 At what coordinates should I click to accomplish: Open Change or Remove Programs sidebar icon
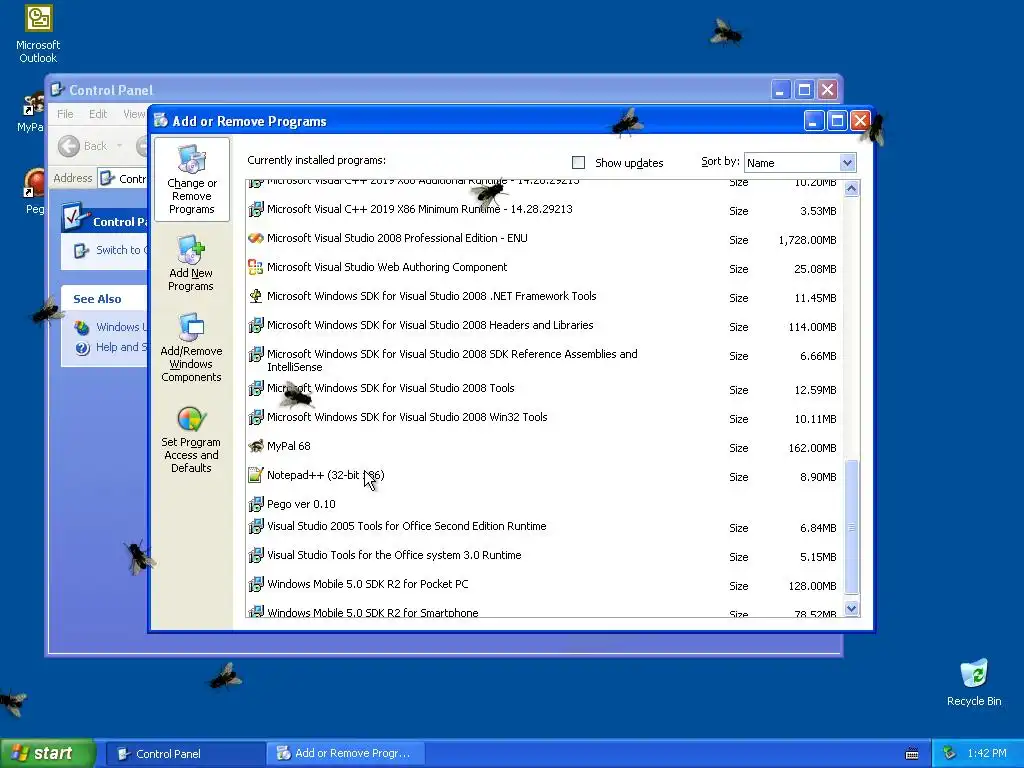(x=192, y=159)
